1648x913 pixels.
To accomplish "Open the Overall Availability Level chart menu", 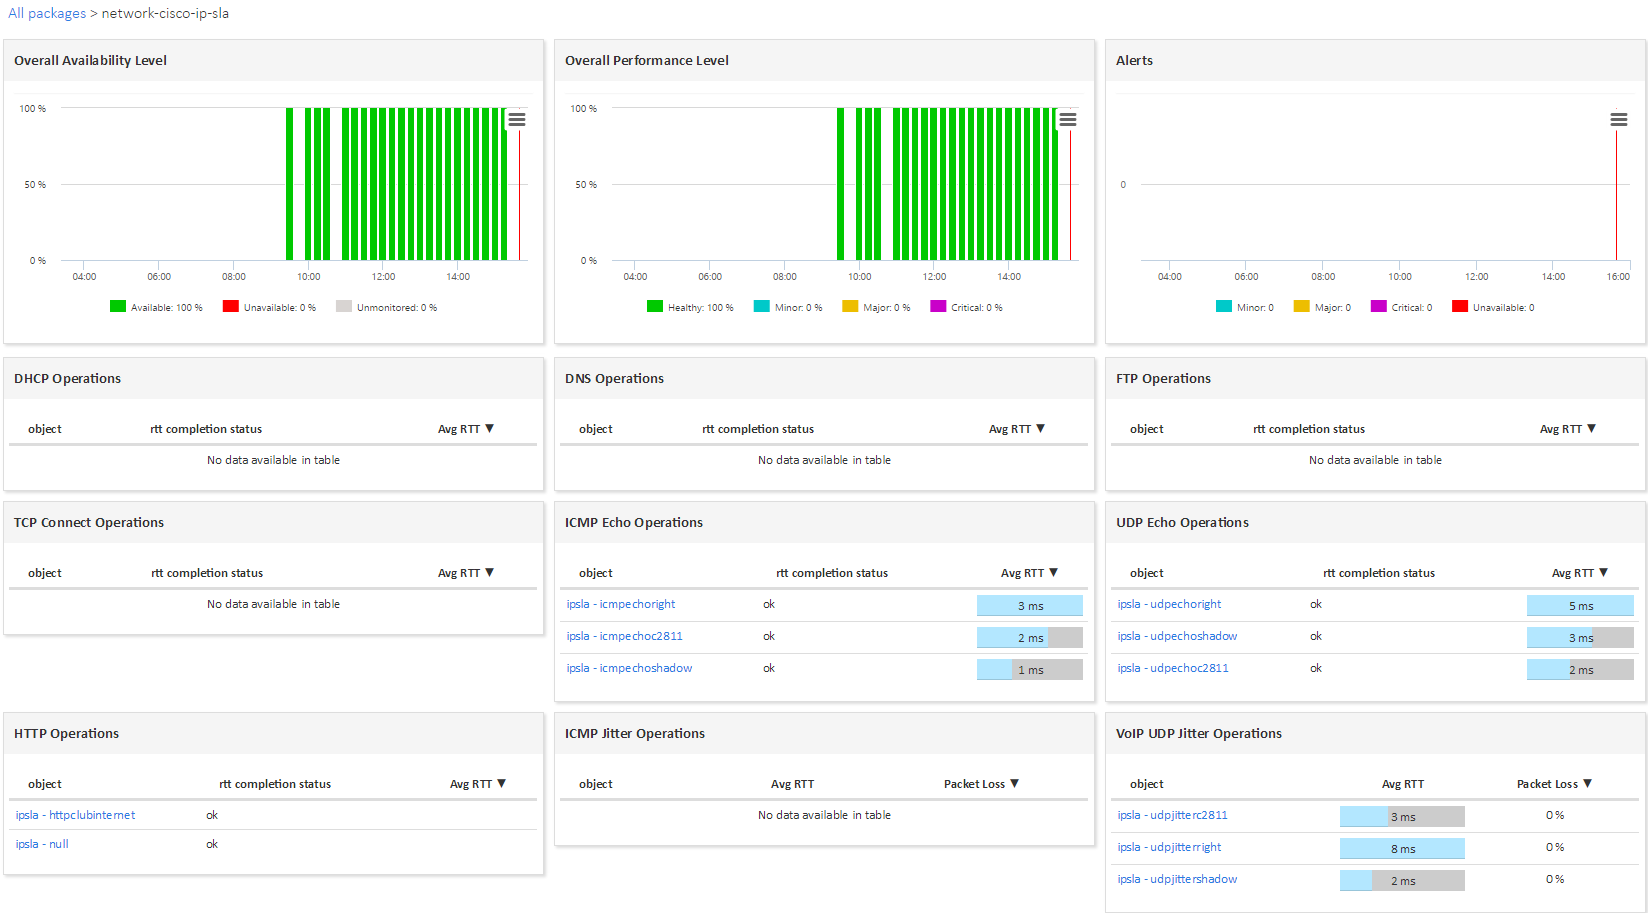I will point(517,120).
